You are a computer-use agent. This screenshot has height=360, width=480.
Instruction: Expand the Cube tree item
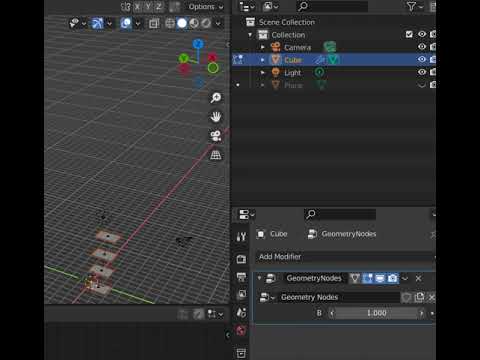pyautogui.click(x=263, y=60)
